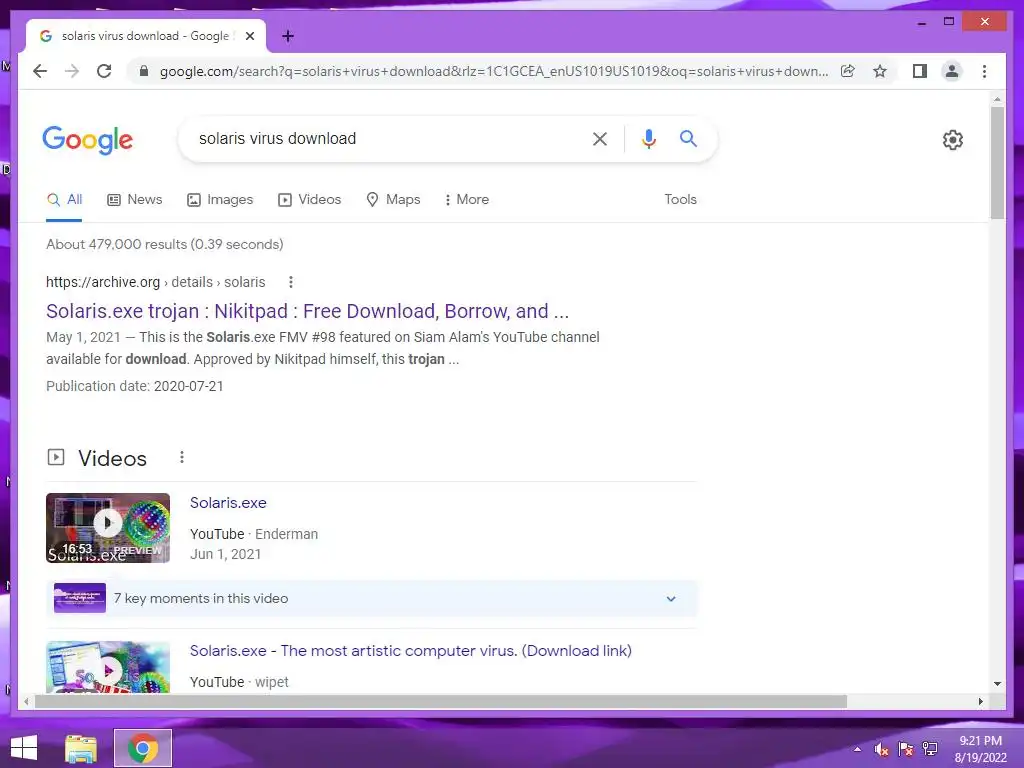Start voice search with the microphone icon
Image resolution: width=1024 pixels, height=768 pixels.
point(648,138)
